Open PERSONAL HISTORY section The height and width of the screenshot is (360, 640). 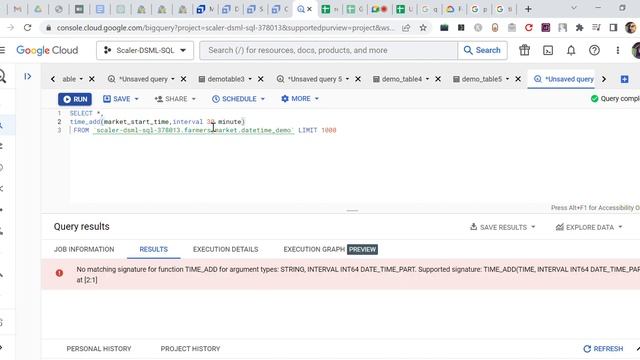(99, 349)
